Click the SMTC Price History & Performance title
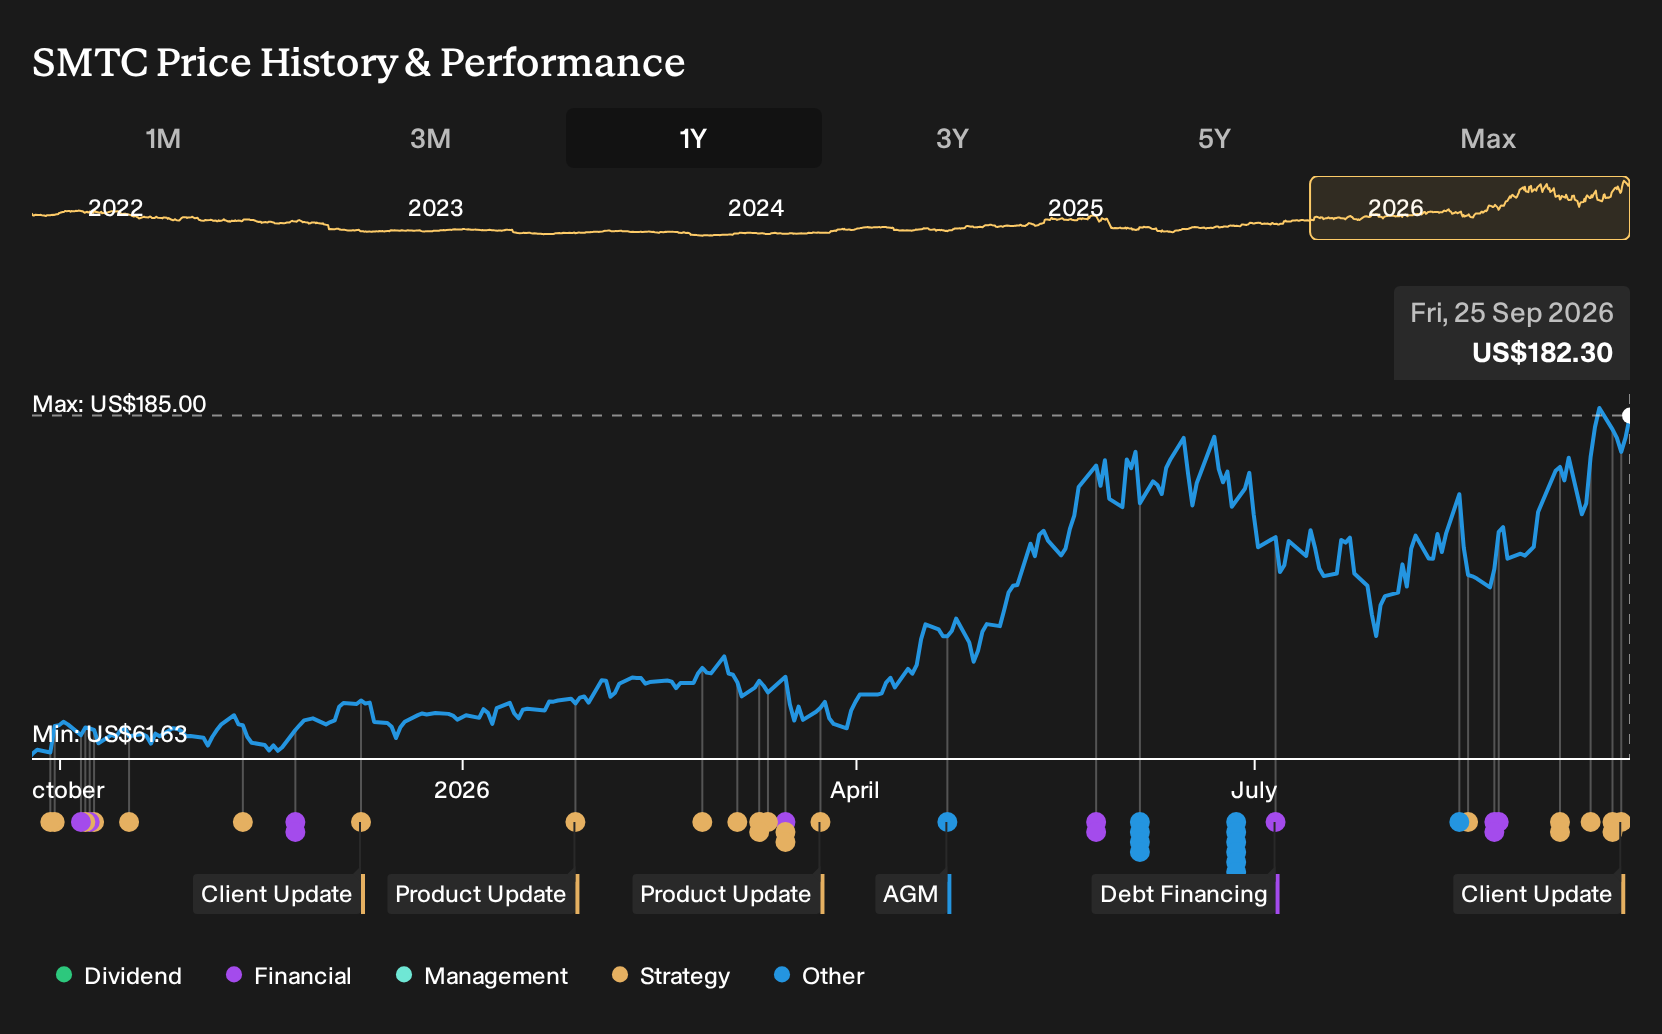The image size is (1662, 1034). pos(359,62)
